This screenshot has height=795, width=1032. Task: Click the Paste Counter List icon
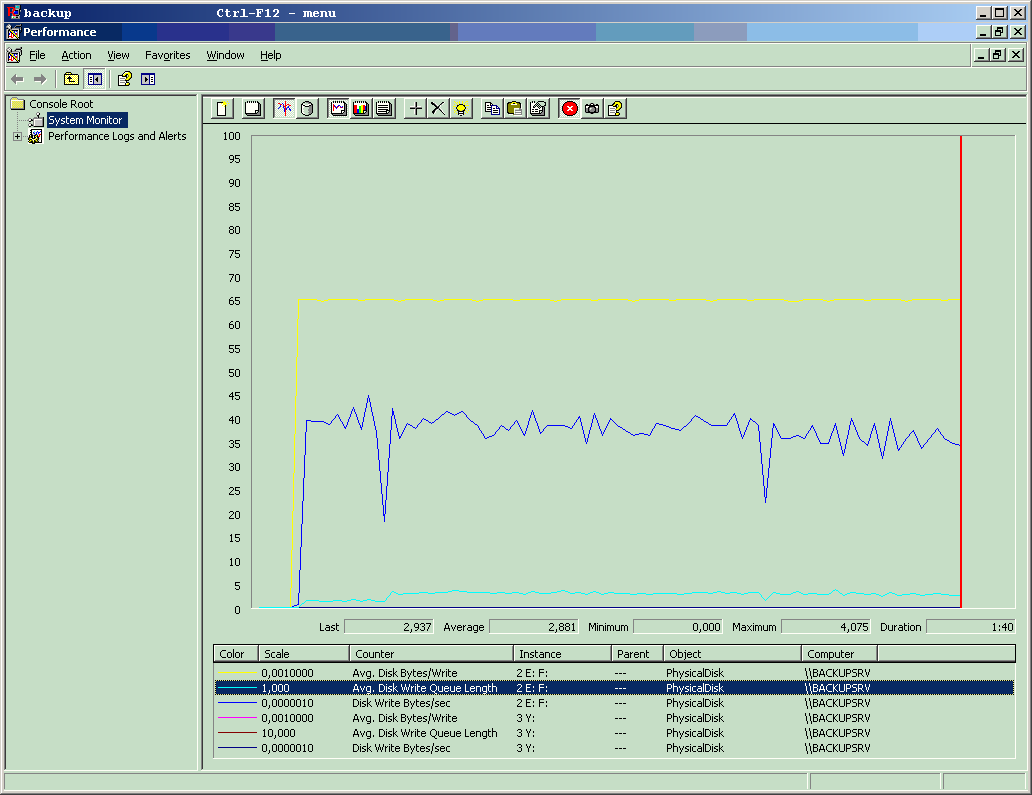coord(515,108)
